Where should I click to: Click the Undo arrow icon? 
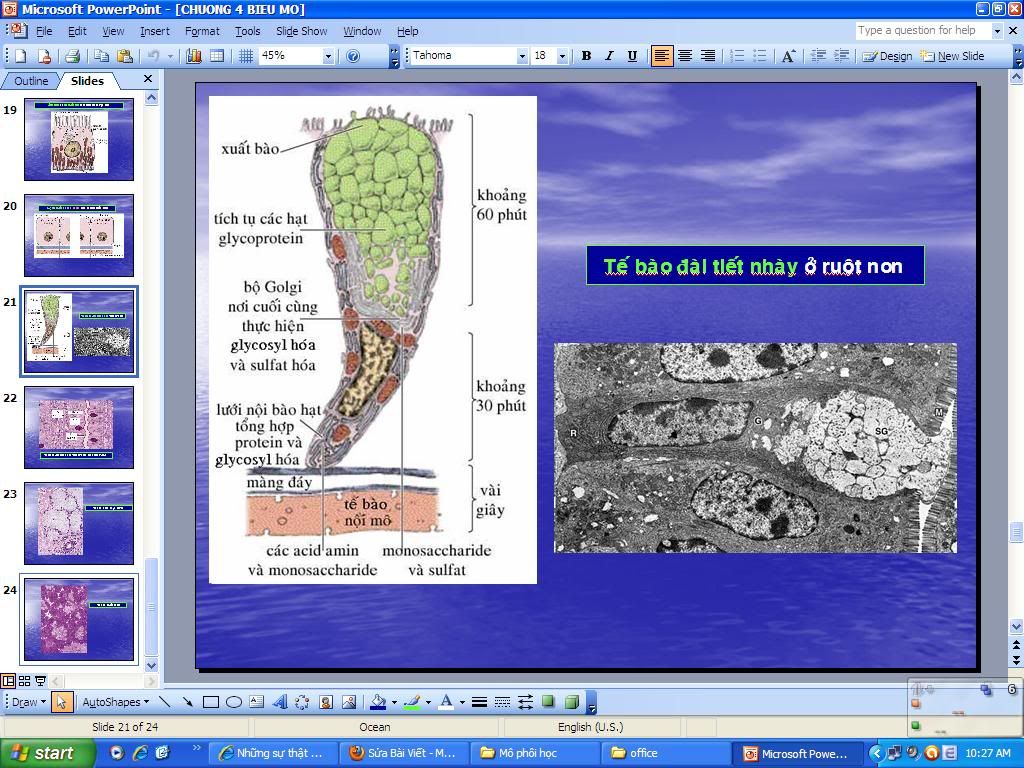tap(153, 56)
